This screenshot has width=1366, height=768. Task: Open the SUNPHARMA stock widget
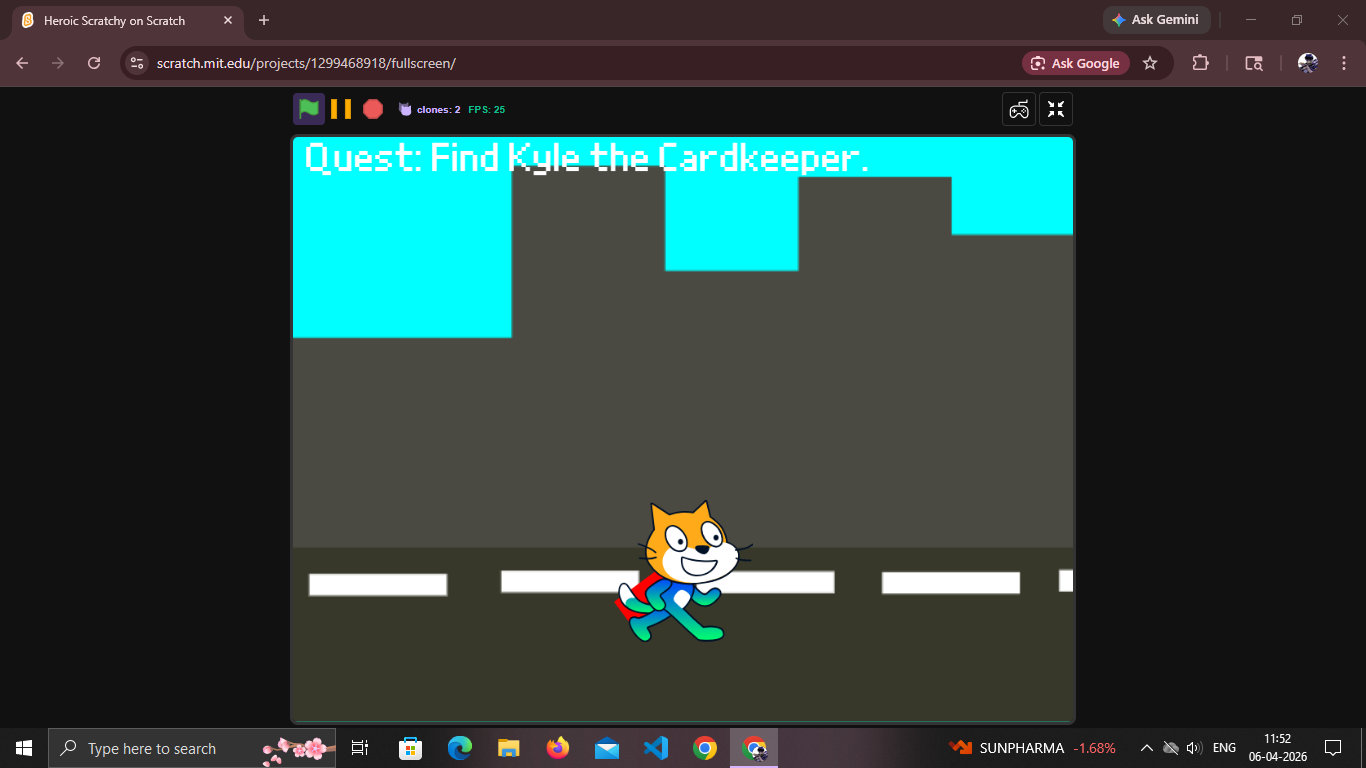pyautogui.click(x=1032, y=748)
